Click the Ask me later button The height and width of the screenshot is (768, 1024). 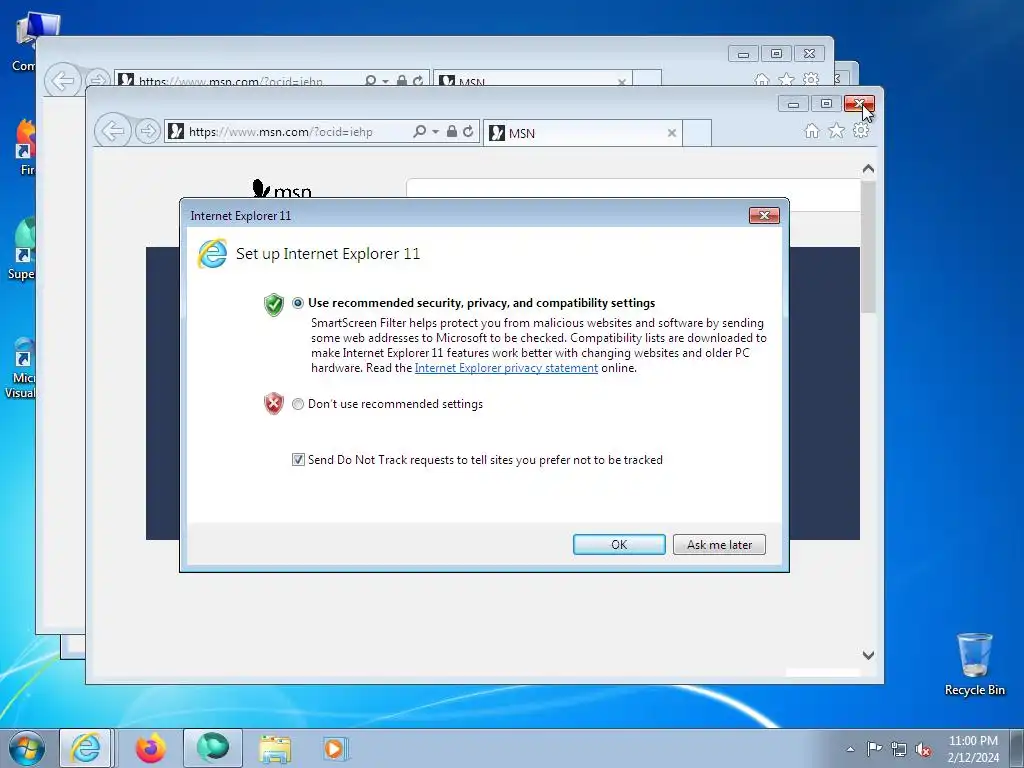pos(719,545)
